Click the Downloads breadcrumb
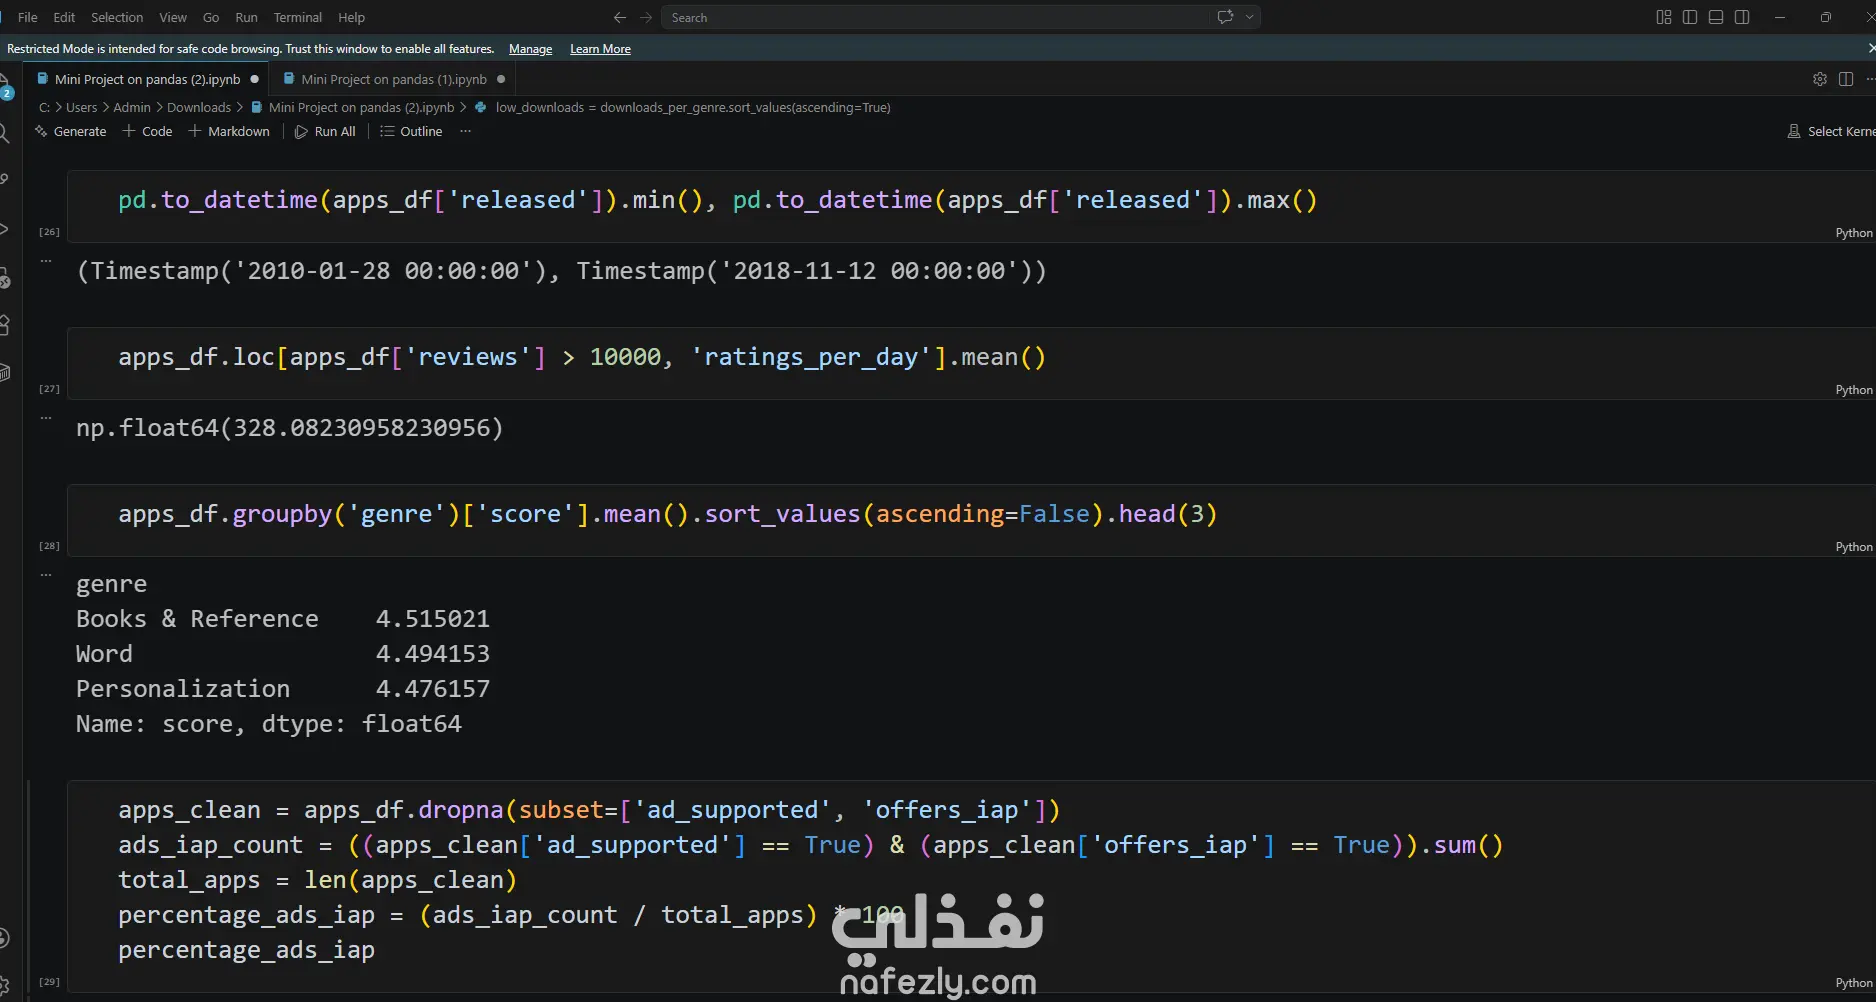The height and width of the screenshot is (1002, 1876). click(x=199, y=107)
